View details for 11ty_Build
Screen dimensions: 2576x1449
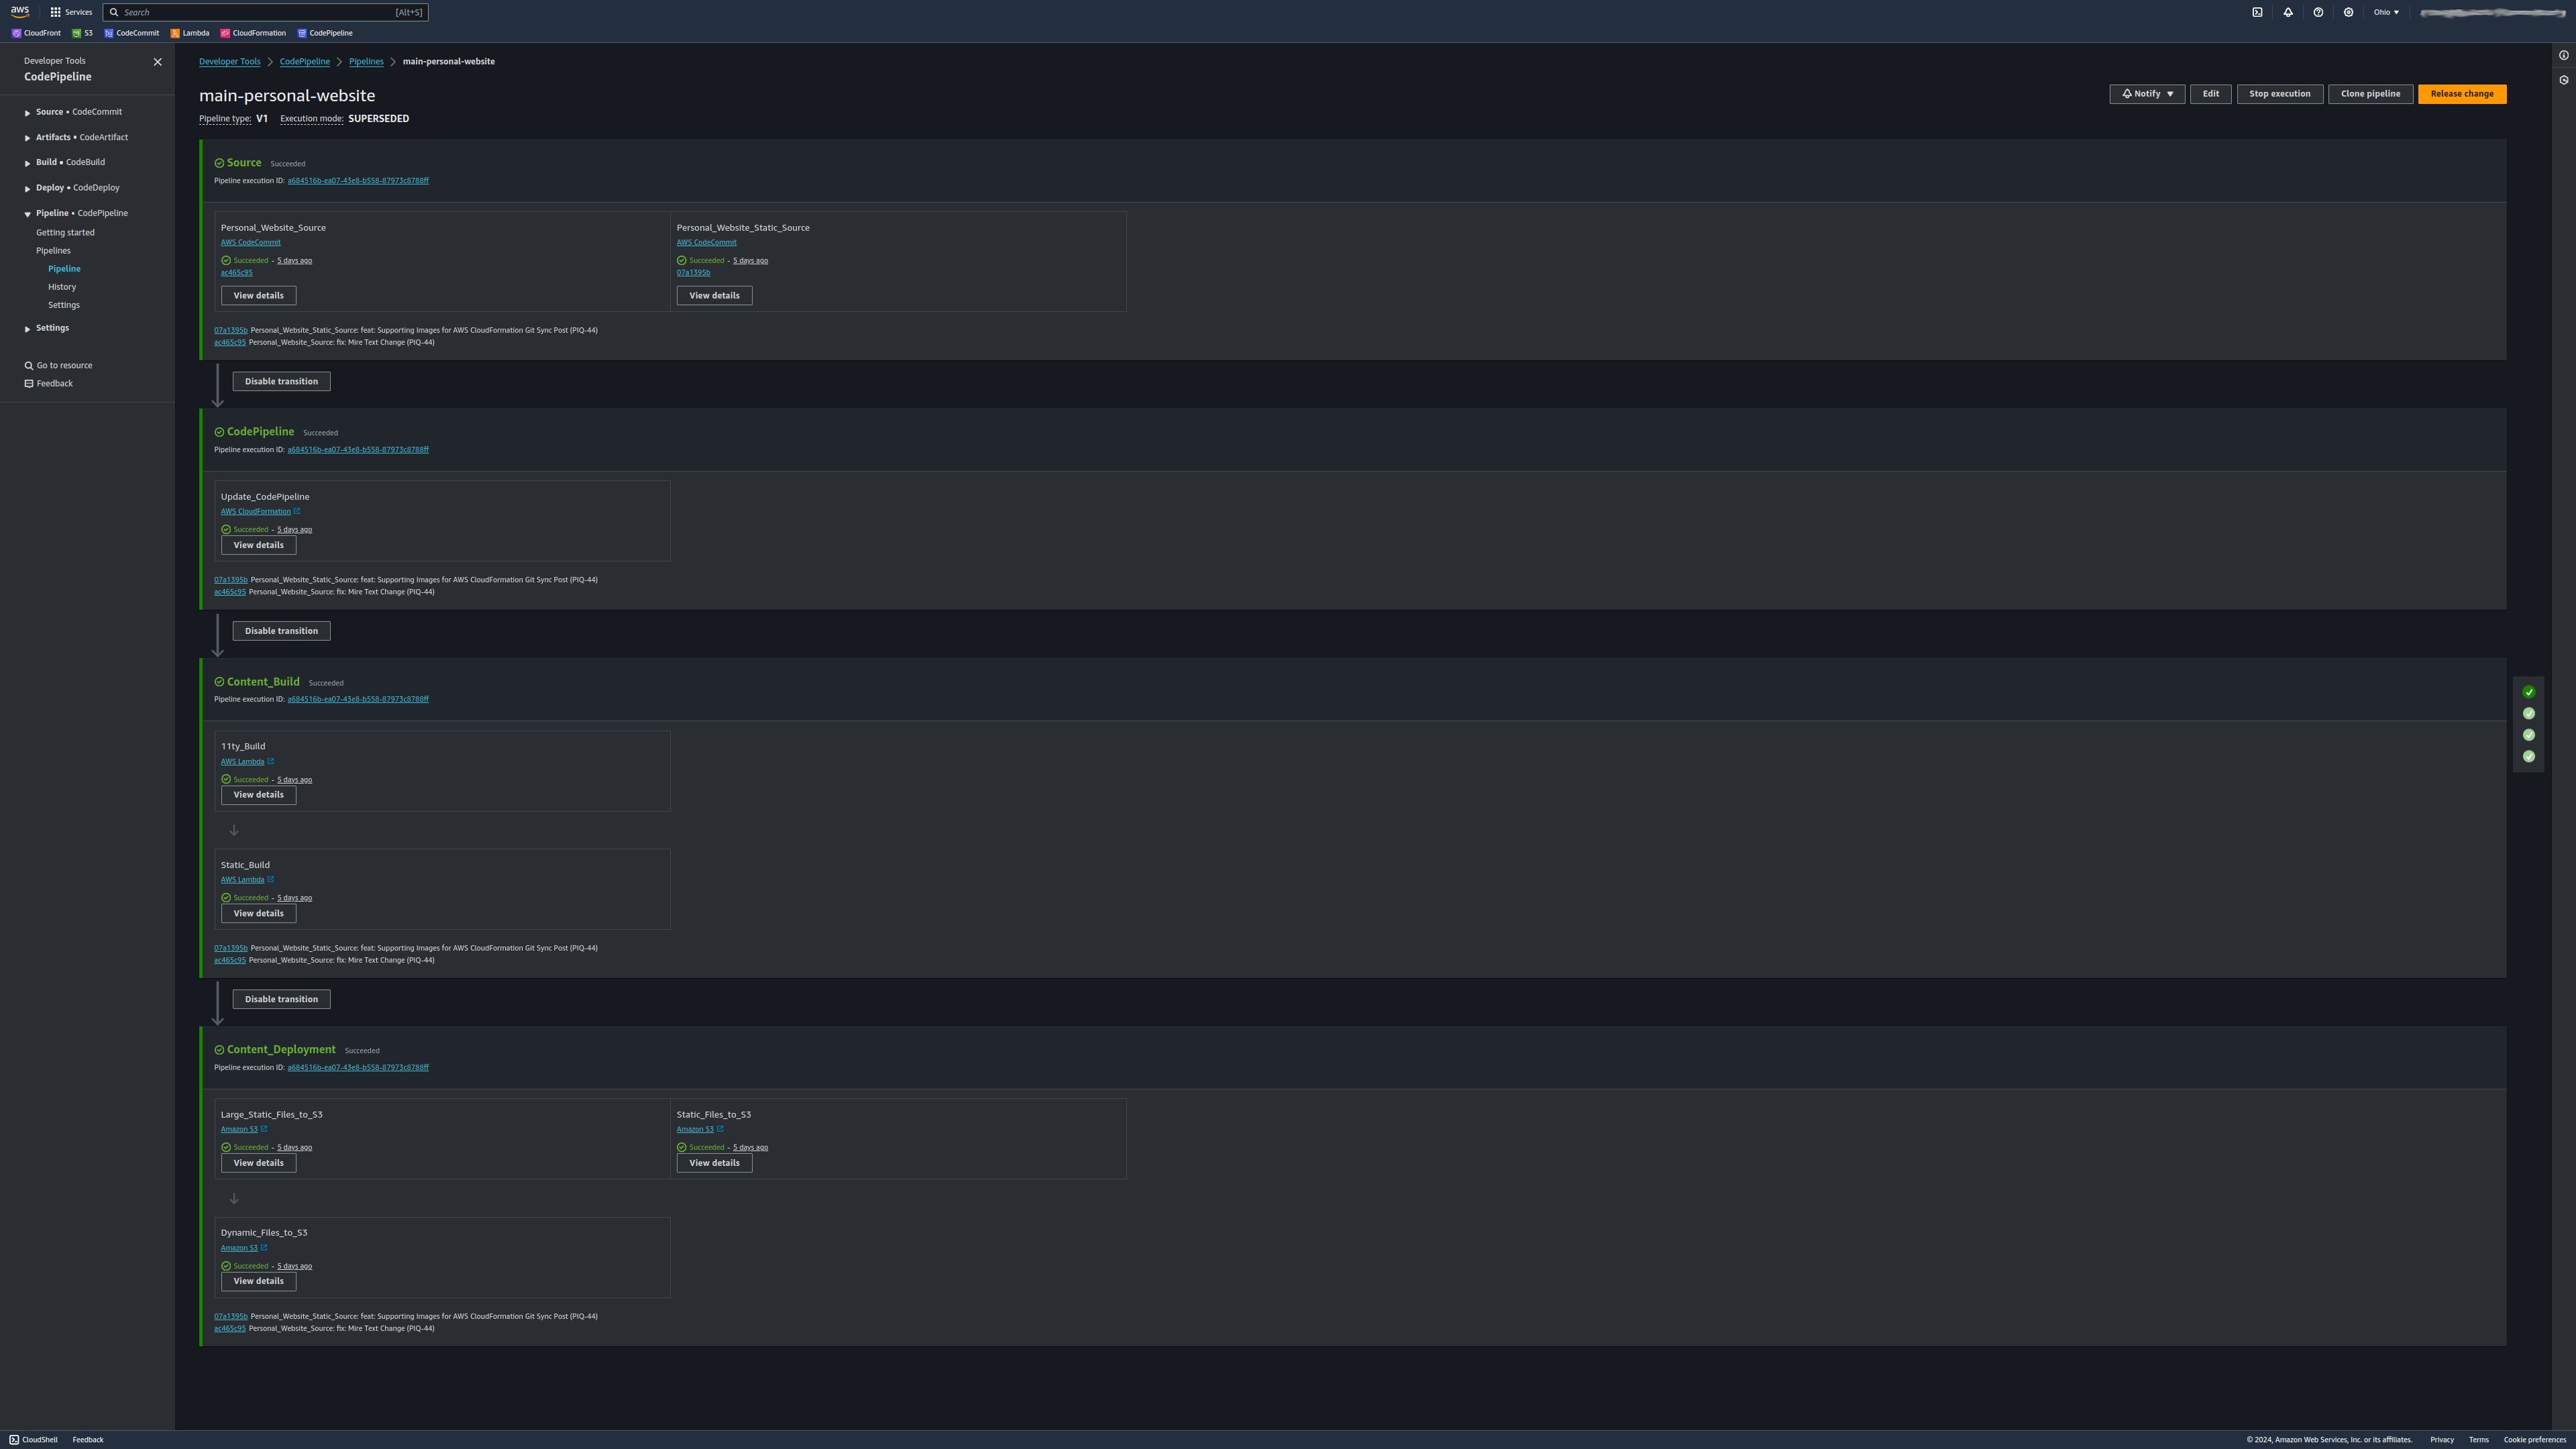click(x=258, y=795)
